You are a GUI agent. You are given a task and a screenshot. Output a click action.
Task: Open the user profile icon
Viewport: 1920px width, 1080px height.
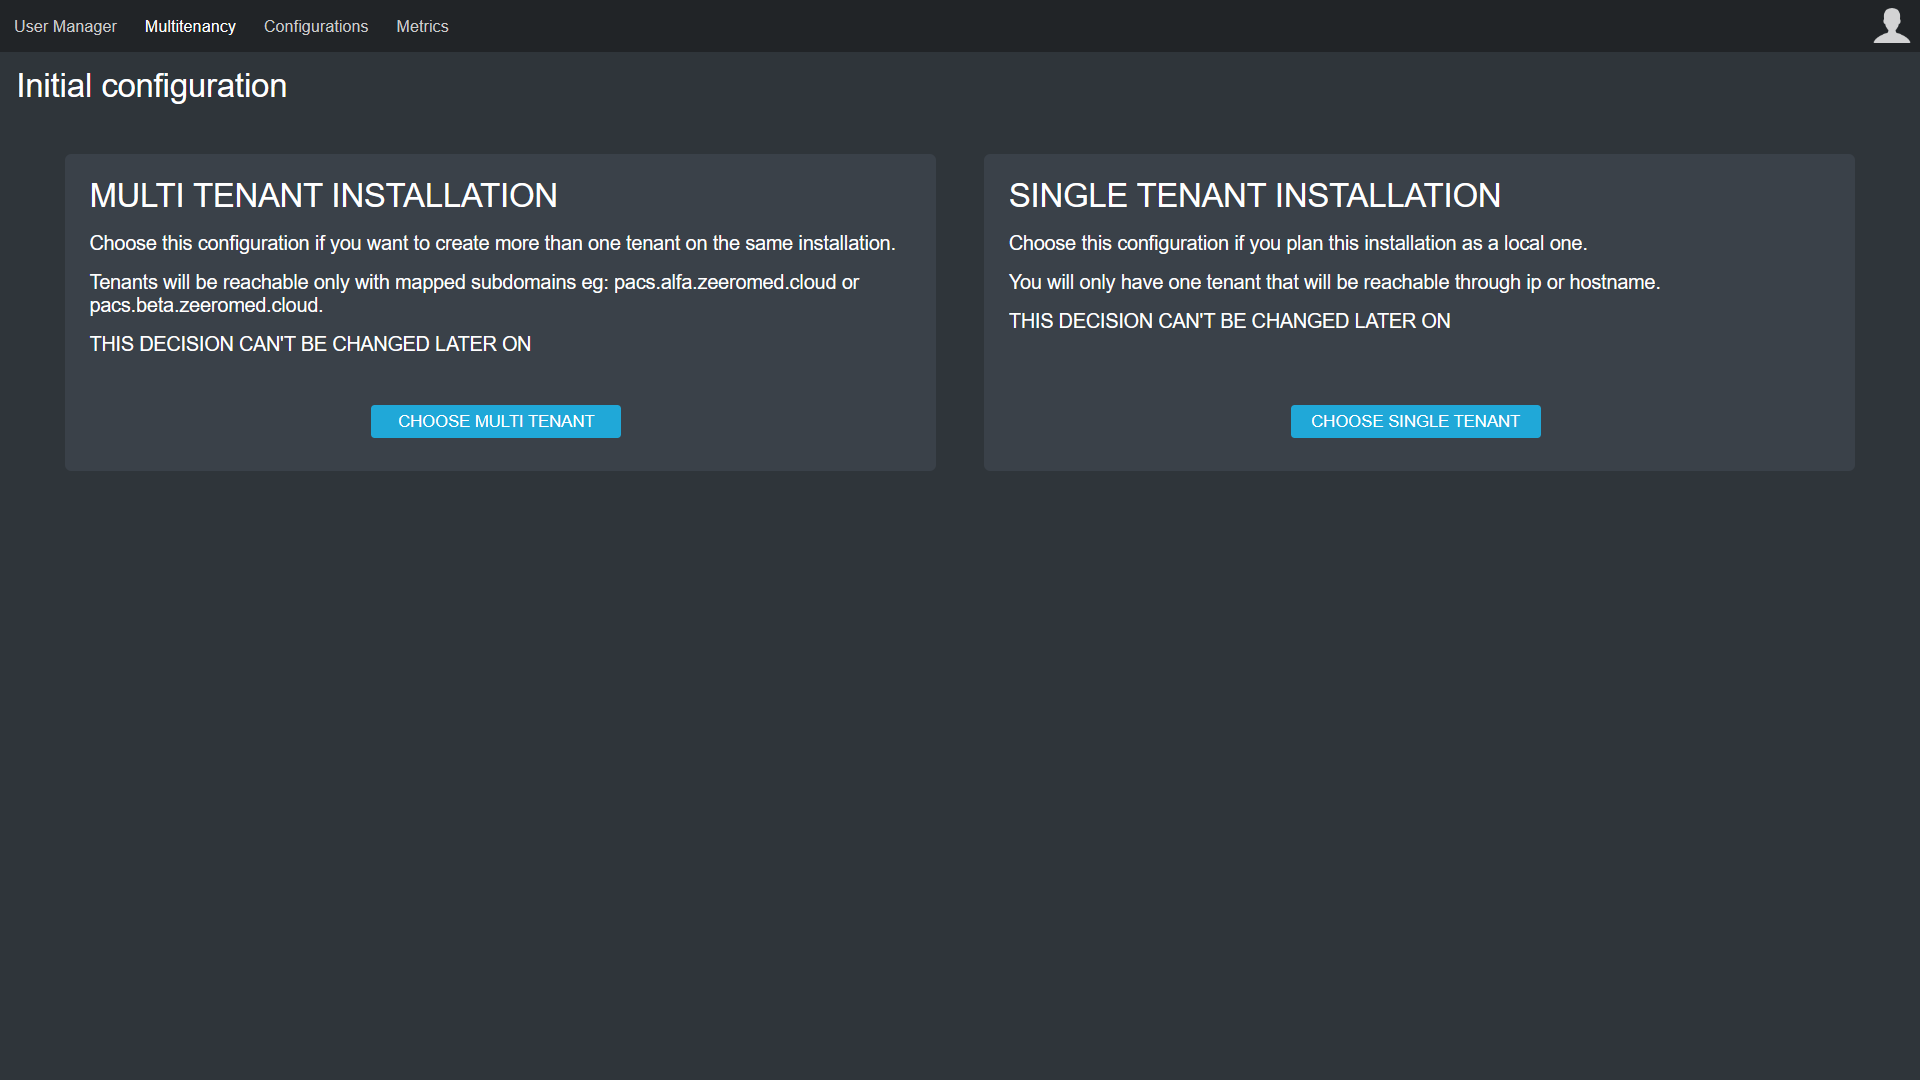(x=1891, y=26)
